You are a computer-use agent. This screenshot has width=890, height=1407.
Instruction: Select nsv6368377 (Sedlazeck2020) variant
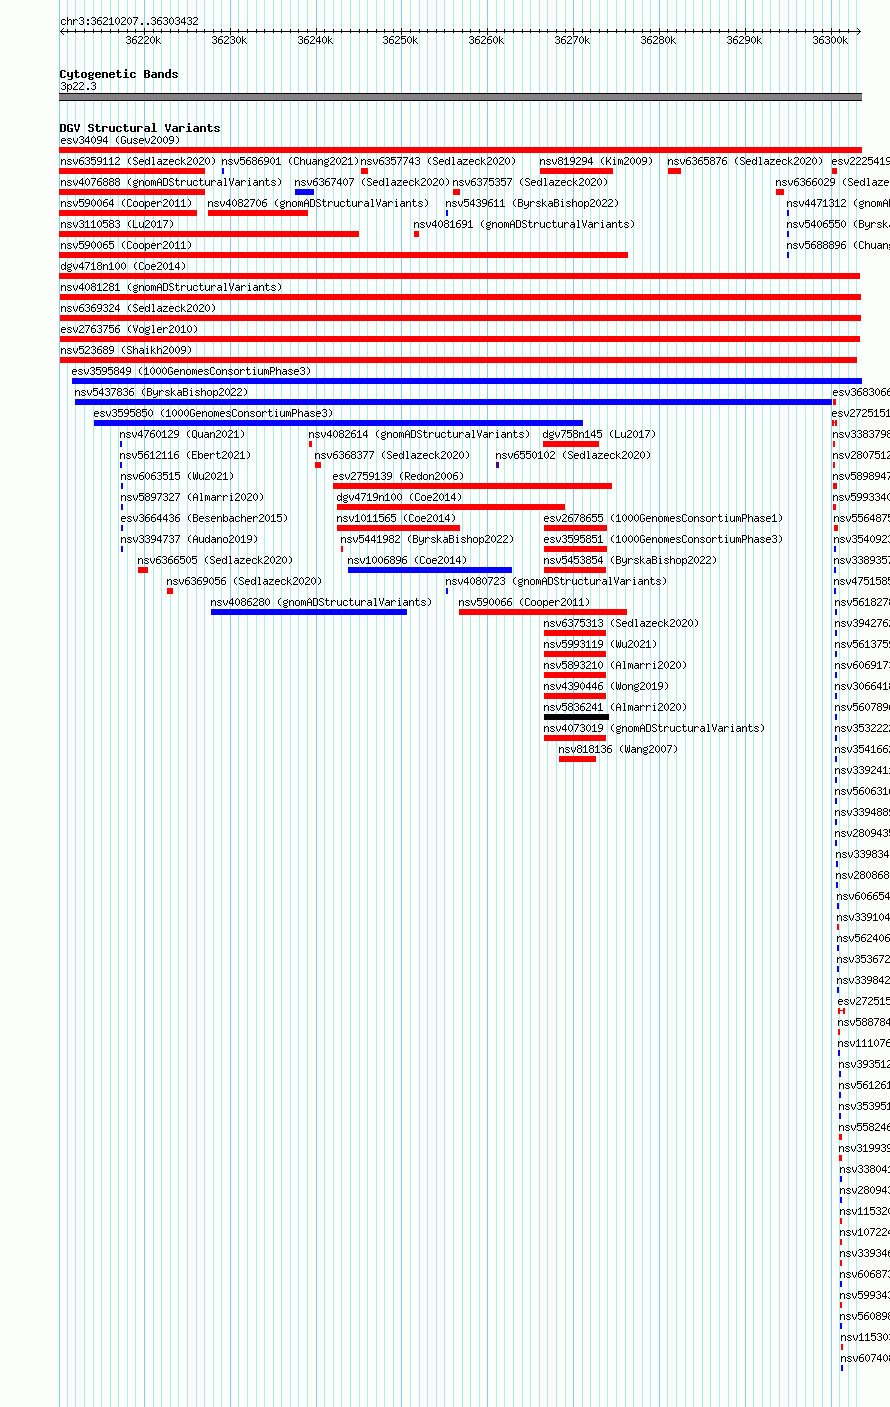click(x=393, y=455)
